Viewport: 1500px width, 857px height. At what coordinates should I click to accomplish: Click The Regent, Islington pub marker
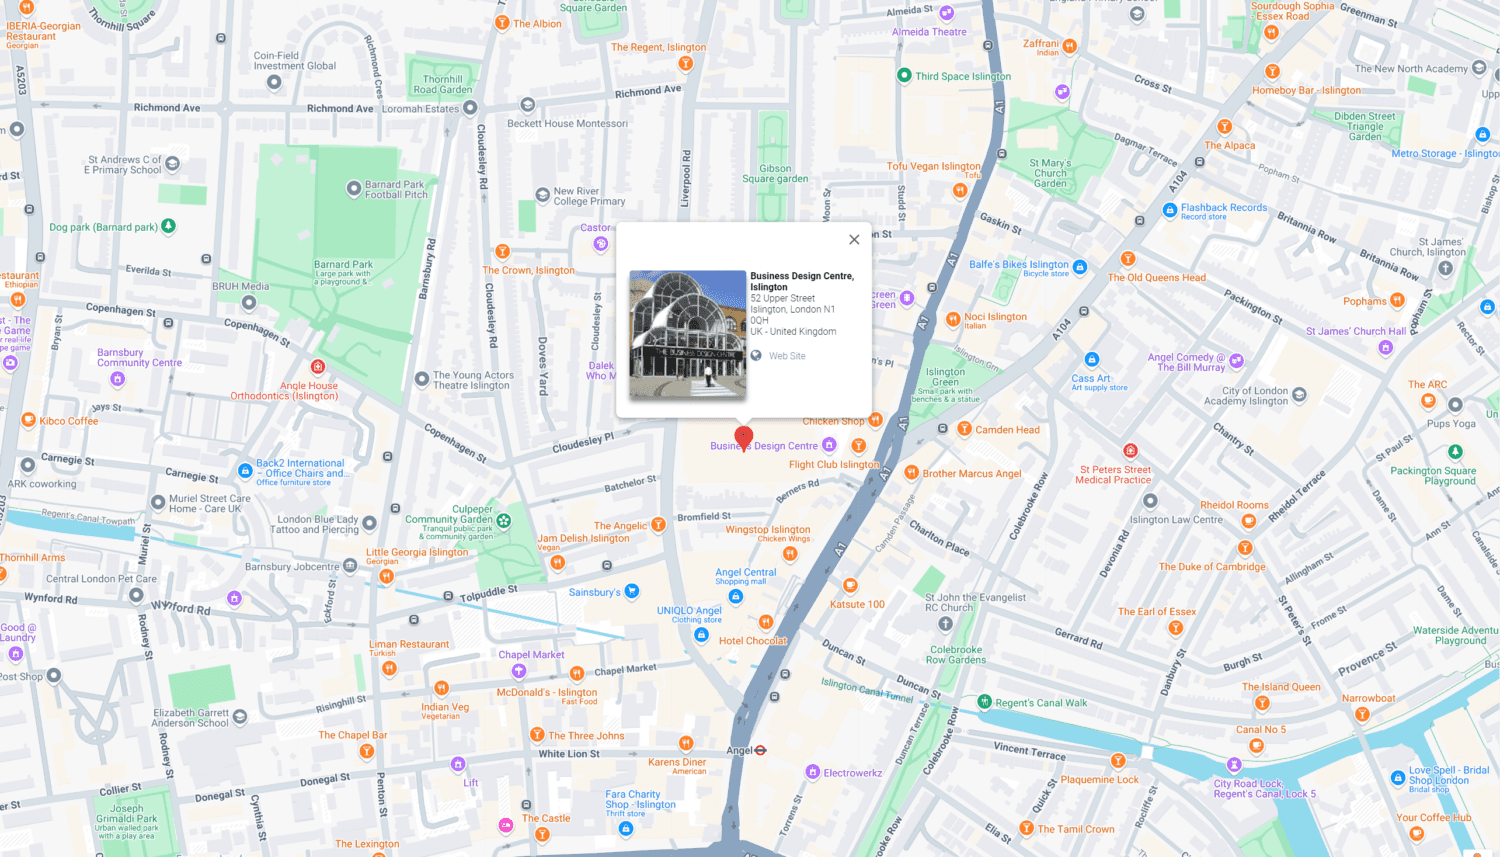point(686,64)
